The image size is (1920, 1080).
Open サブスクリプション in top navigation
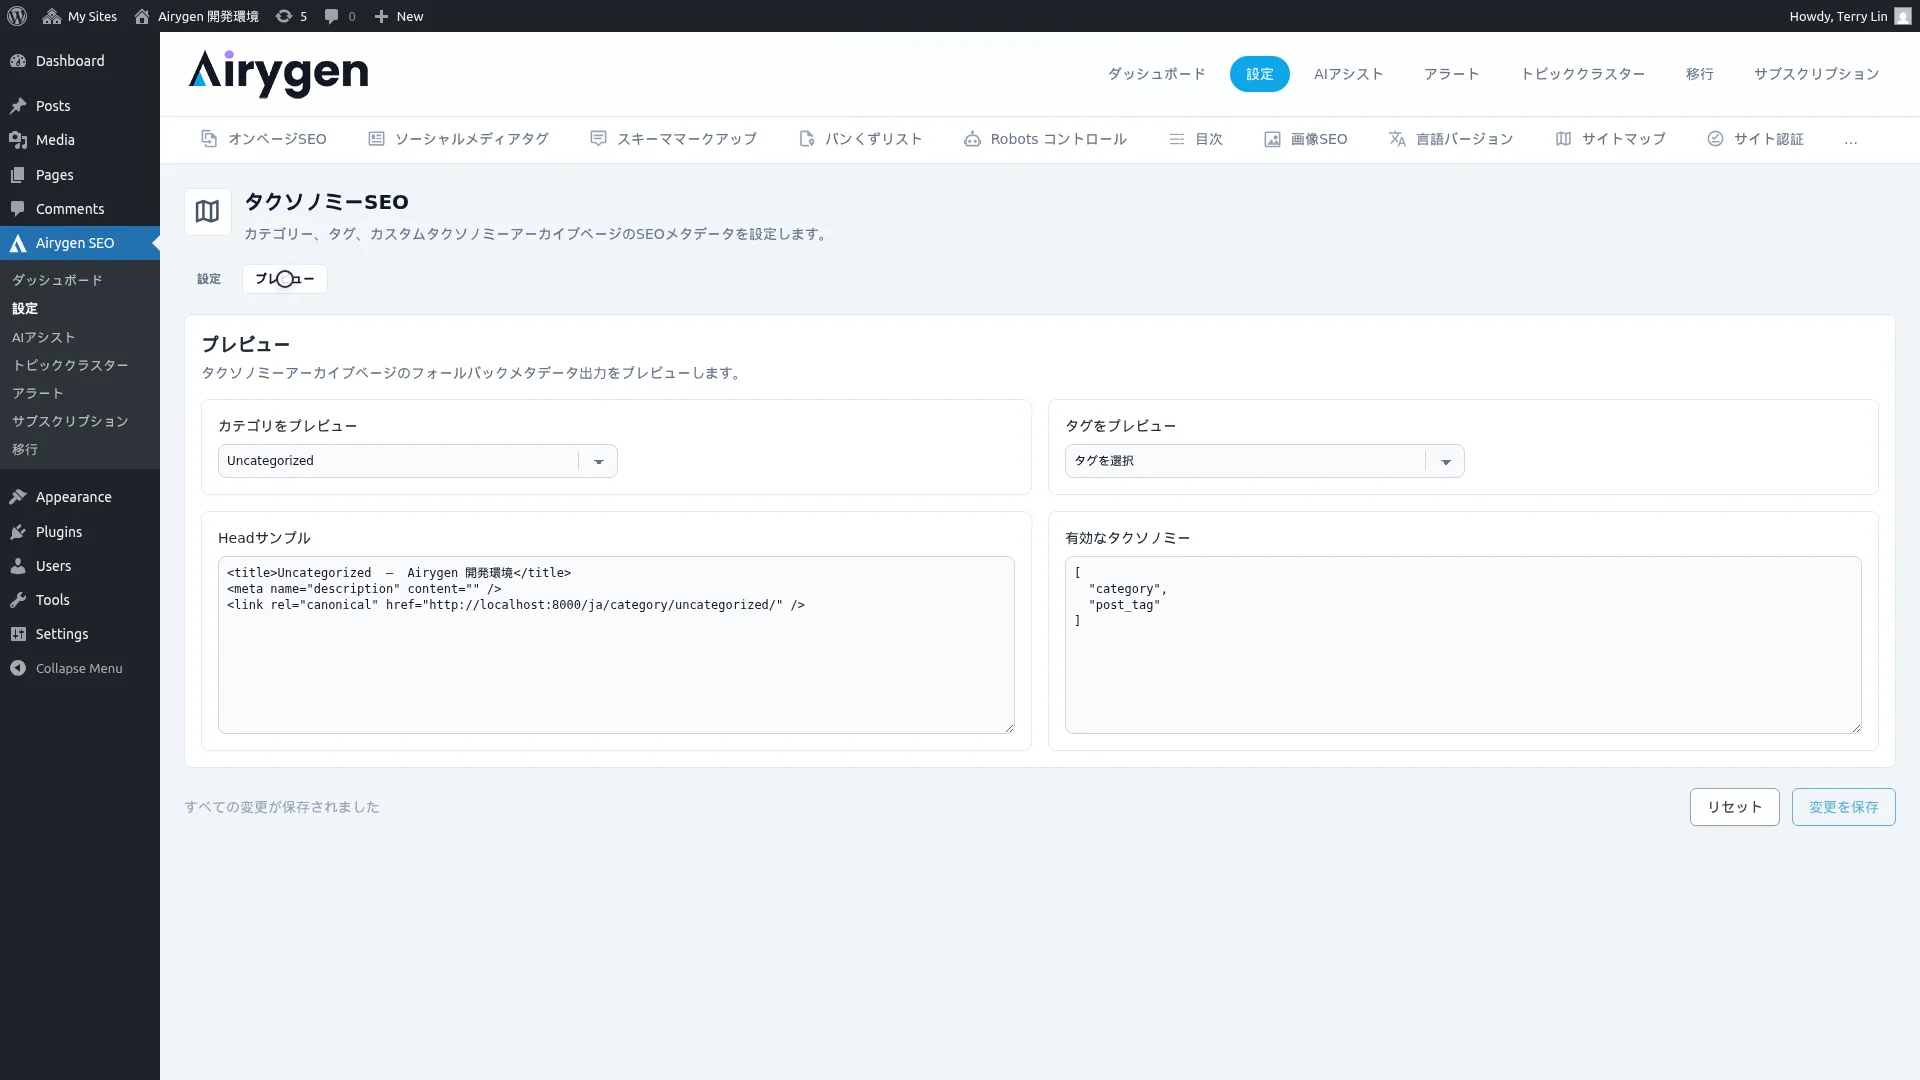point(1817,74)
